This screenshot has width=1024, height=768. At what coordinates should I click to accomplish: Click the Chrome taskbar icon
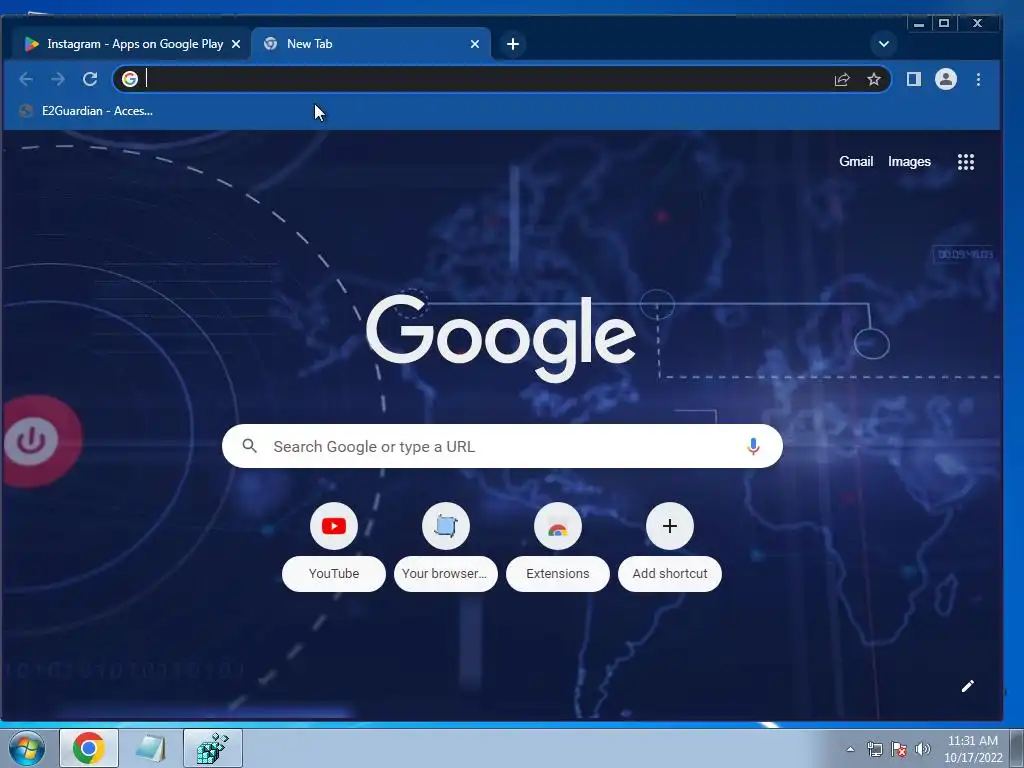coord(89,748)
